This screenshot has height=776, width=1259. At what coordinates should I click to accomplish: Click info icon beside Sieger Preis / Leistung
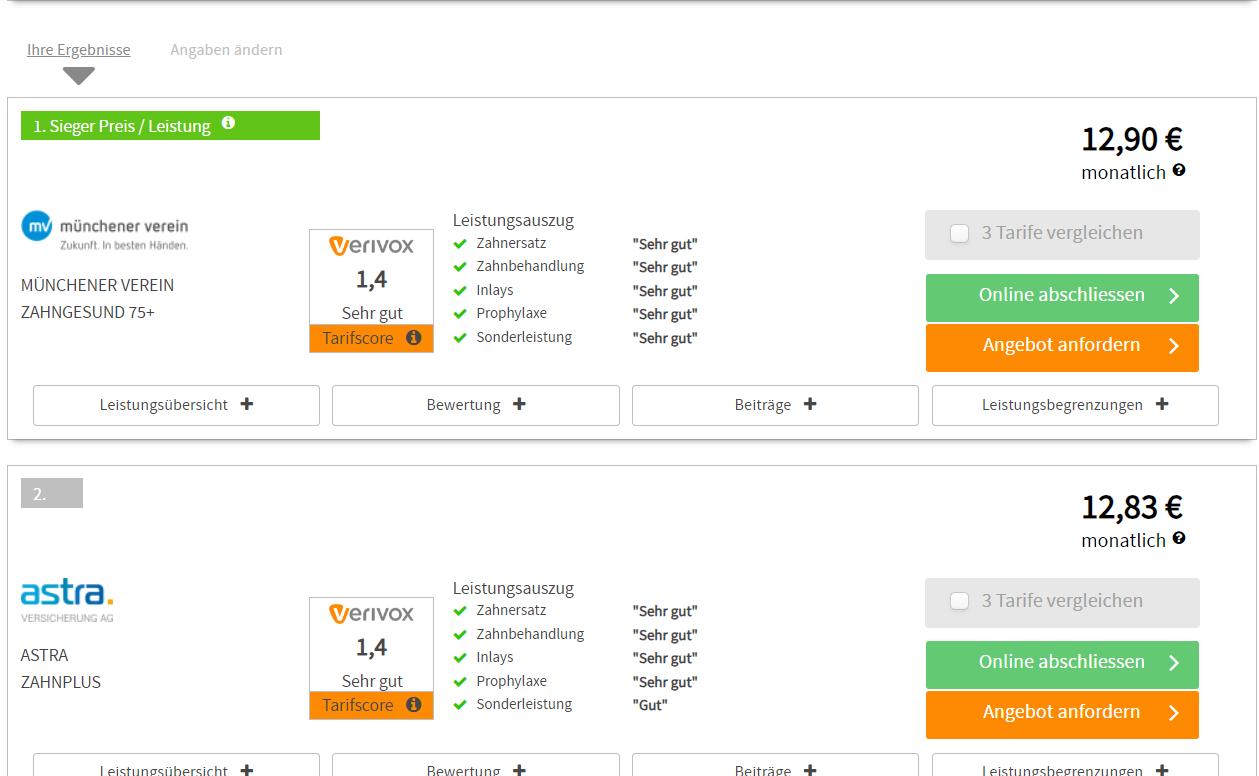click(228, 123)
